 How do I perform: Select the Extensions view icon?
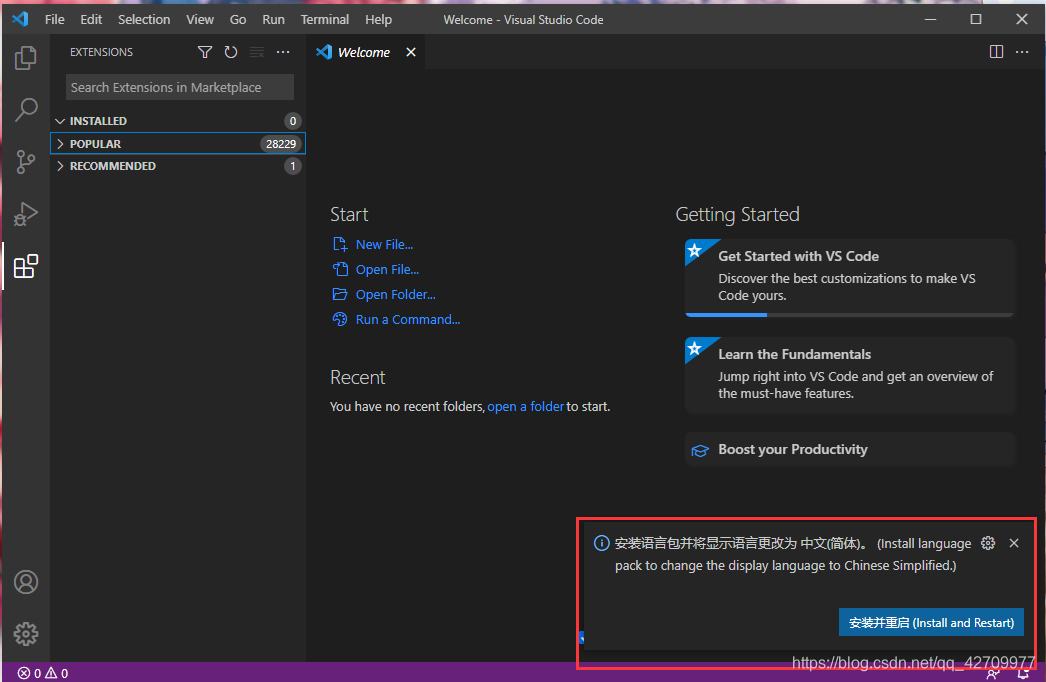[x=25, y=266]
